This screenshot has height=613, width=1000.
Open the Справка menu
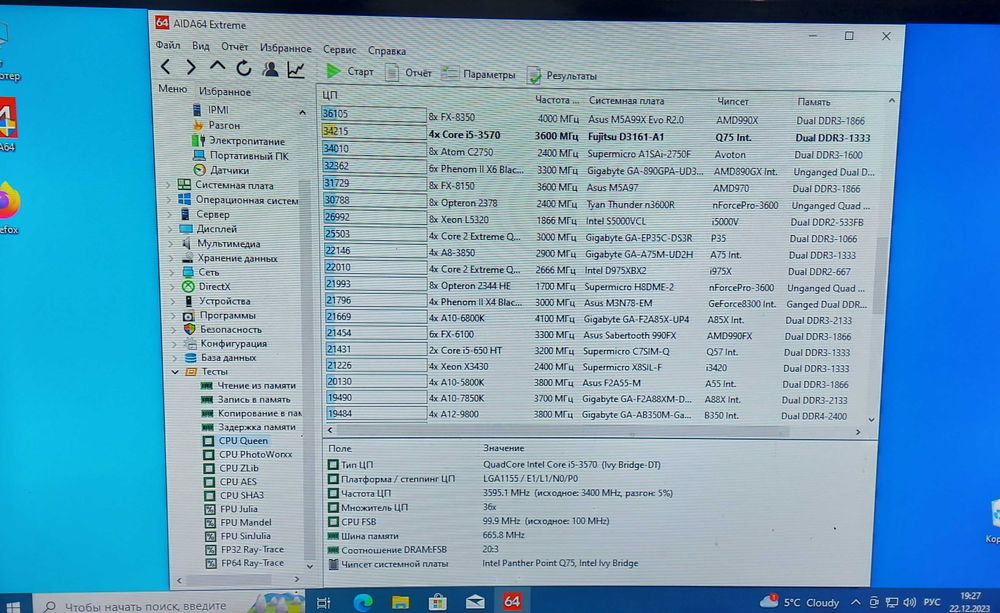click(387, 50)
